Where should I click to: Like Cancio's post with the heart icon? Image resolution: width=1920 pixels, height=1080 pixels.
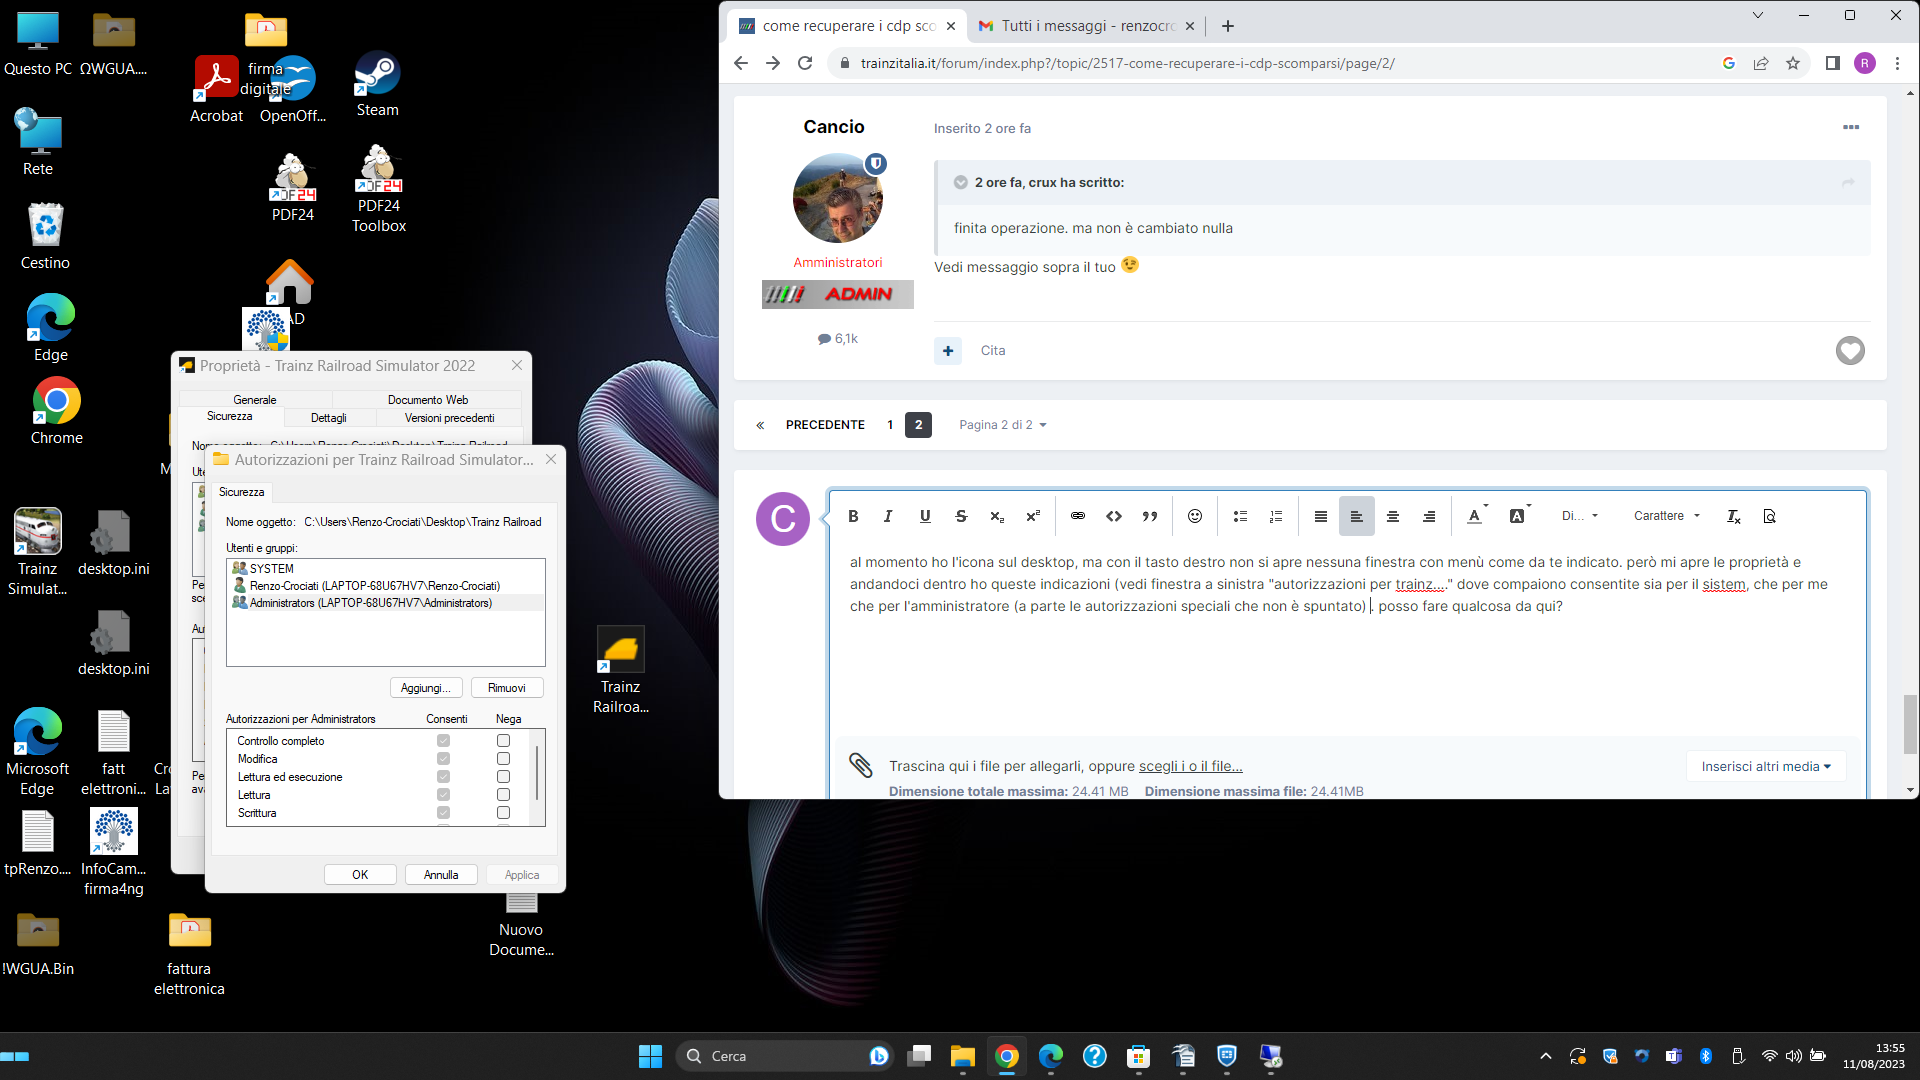point(1850,350)
